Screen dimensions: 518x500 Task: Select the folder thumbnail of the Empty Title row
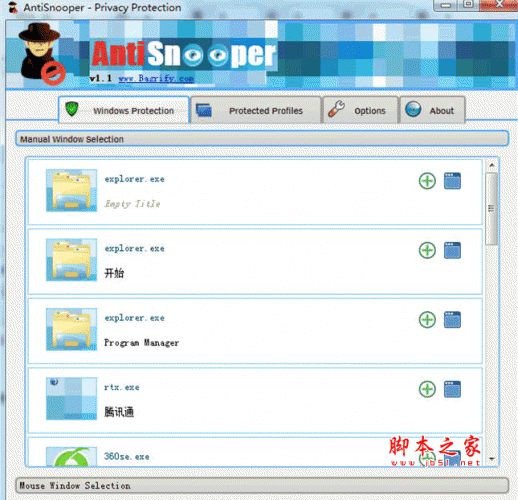point(71,190)
